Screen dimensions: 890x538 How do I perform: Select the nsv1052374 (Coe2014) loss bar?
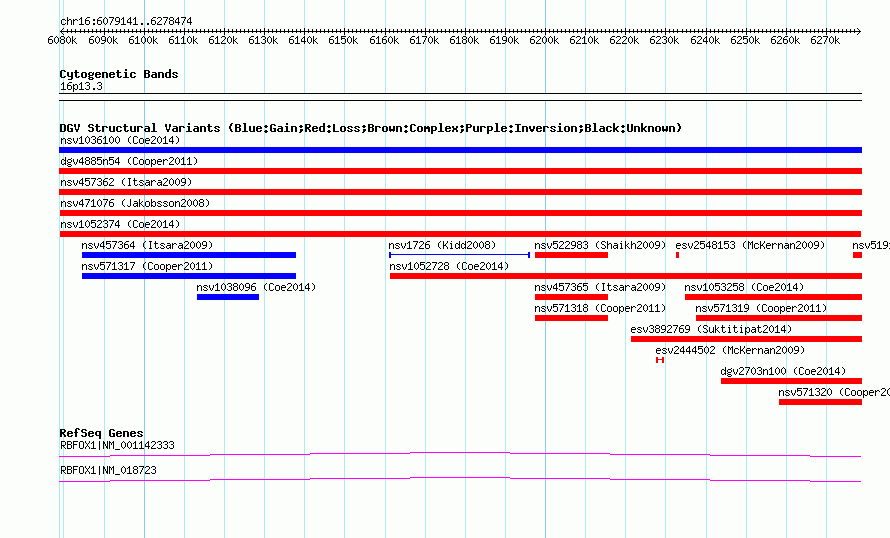(460, 234)
